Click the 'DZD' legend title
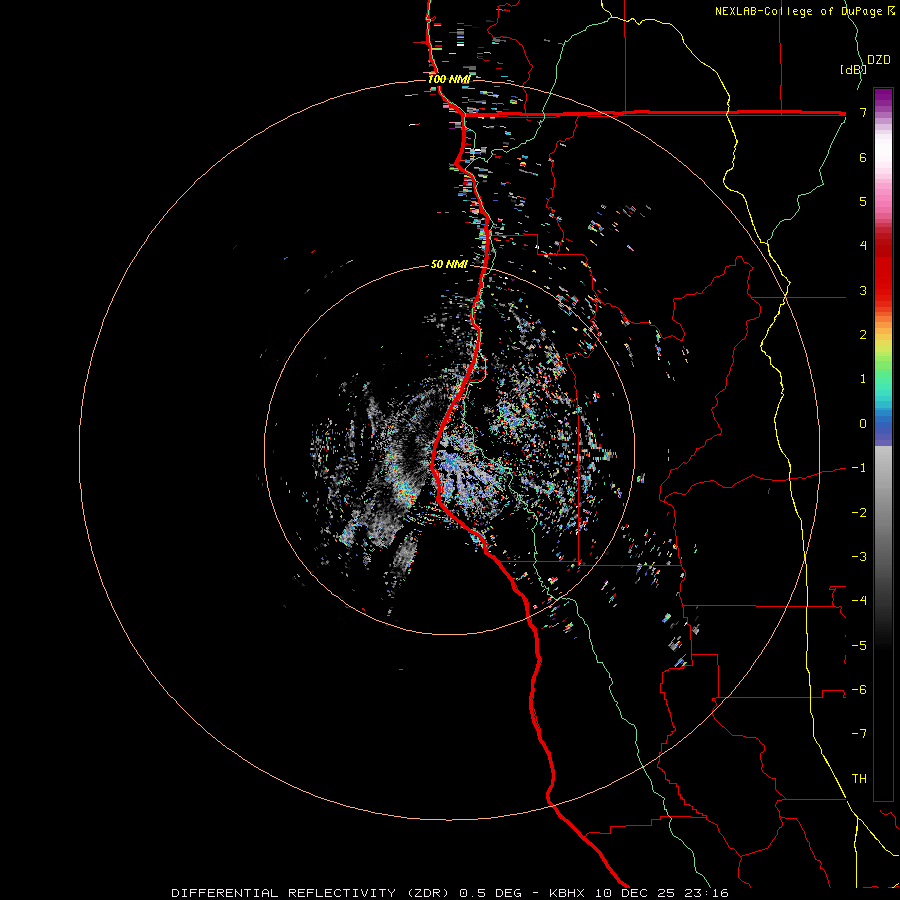 [x=879, y=60]
